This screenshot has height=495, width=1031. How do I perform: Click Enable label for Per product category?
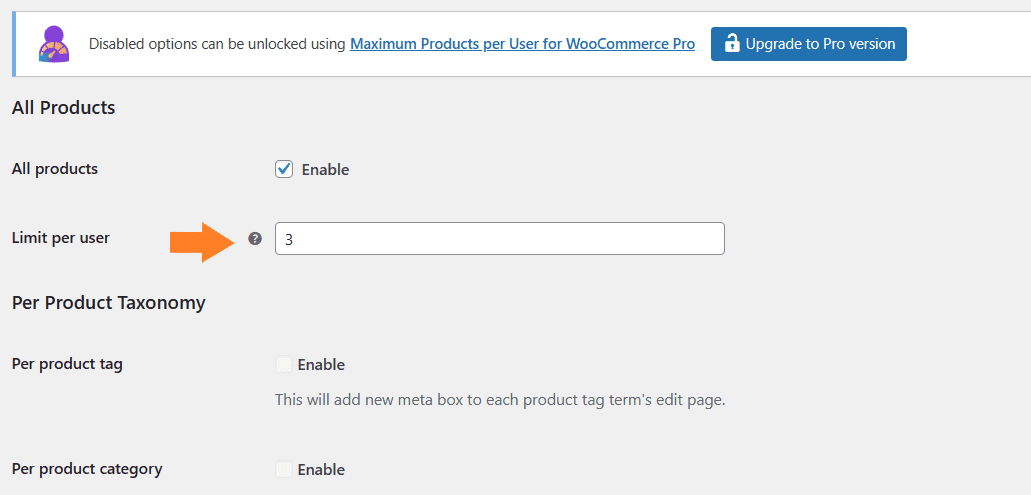321,469
